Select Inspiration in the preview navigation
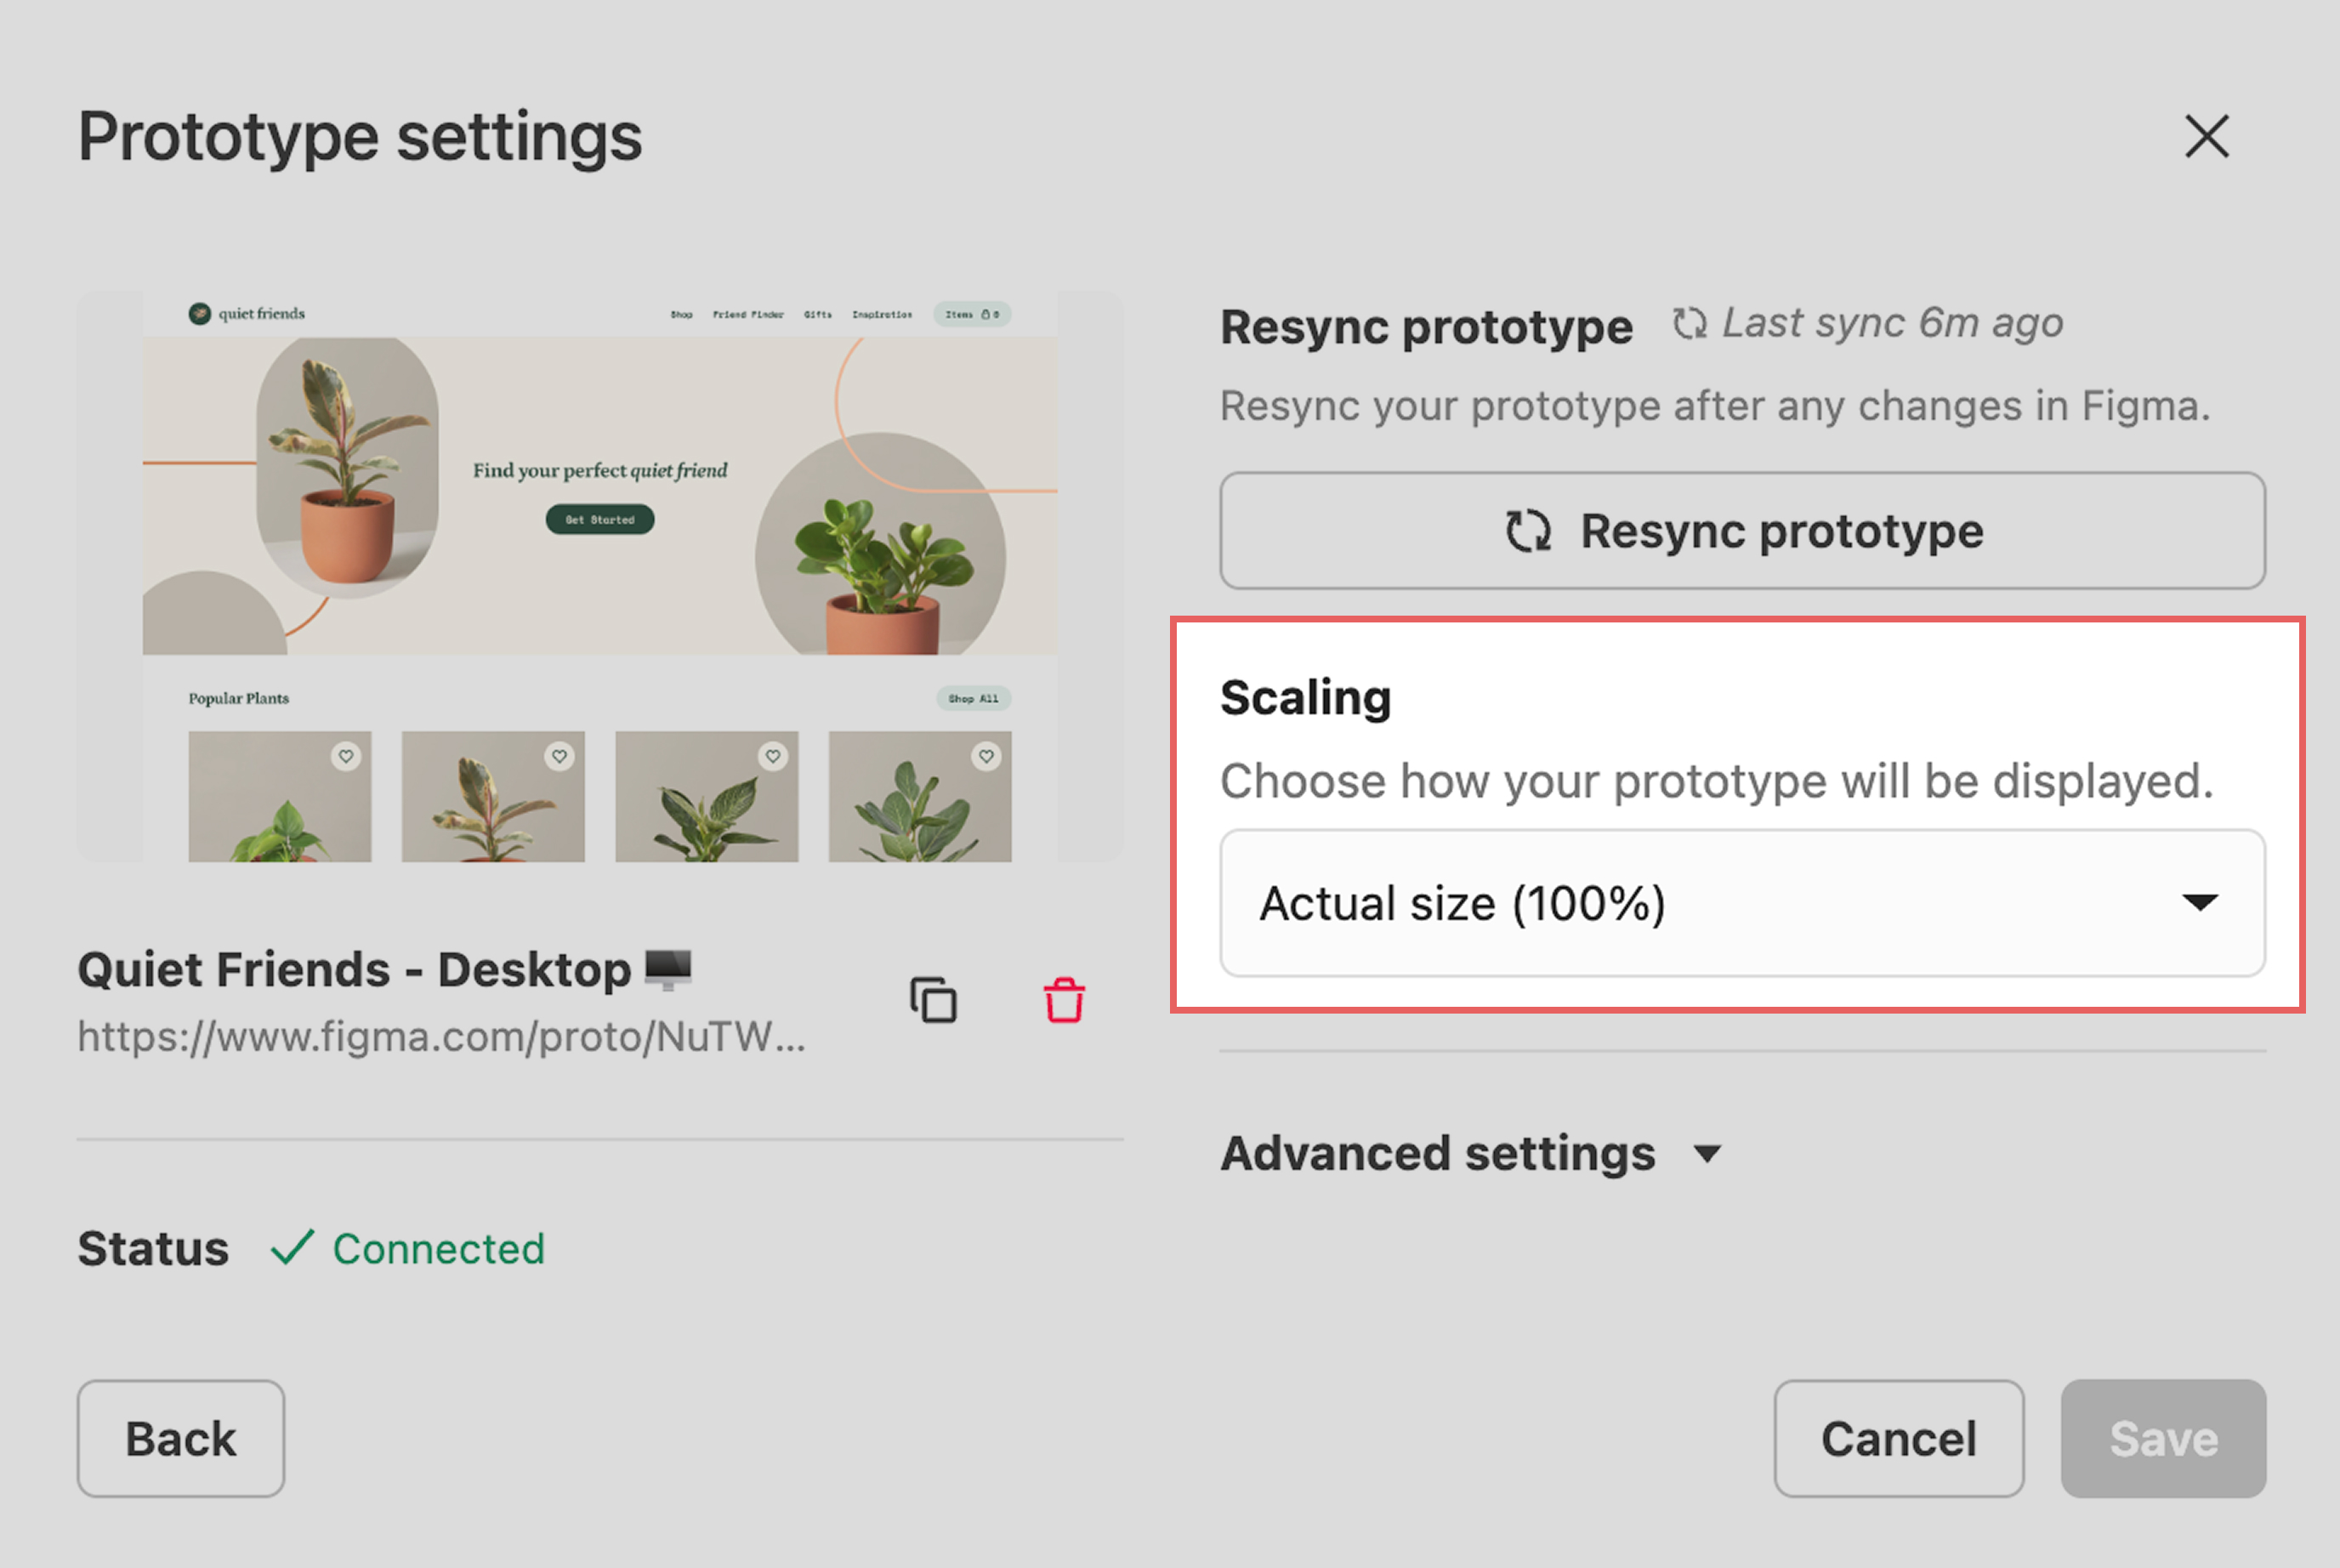The width and height of the screenshot is (2340, 1568). [x=881, y=315]
